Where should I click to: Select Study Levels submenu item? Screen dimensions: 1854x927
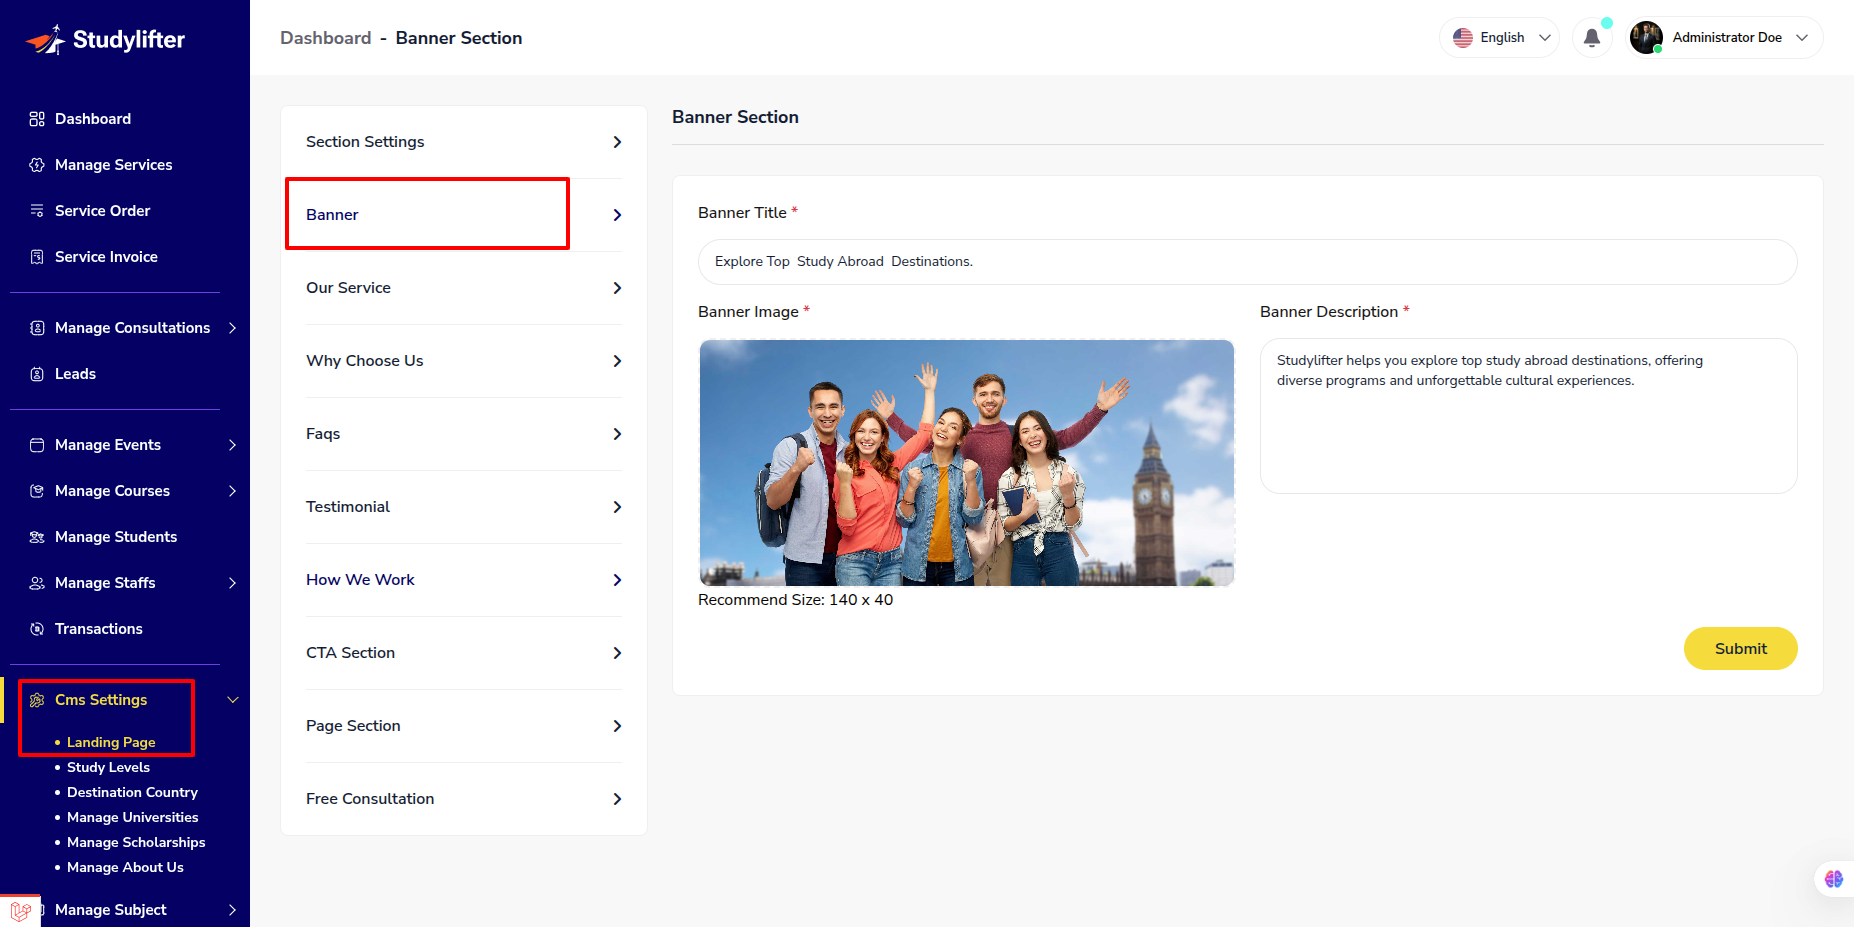pos(108,767)
